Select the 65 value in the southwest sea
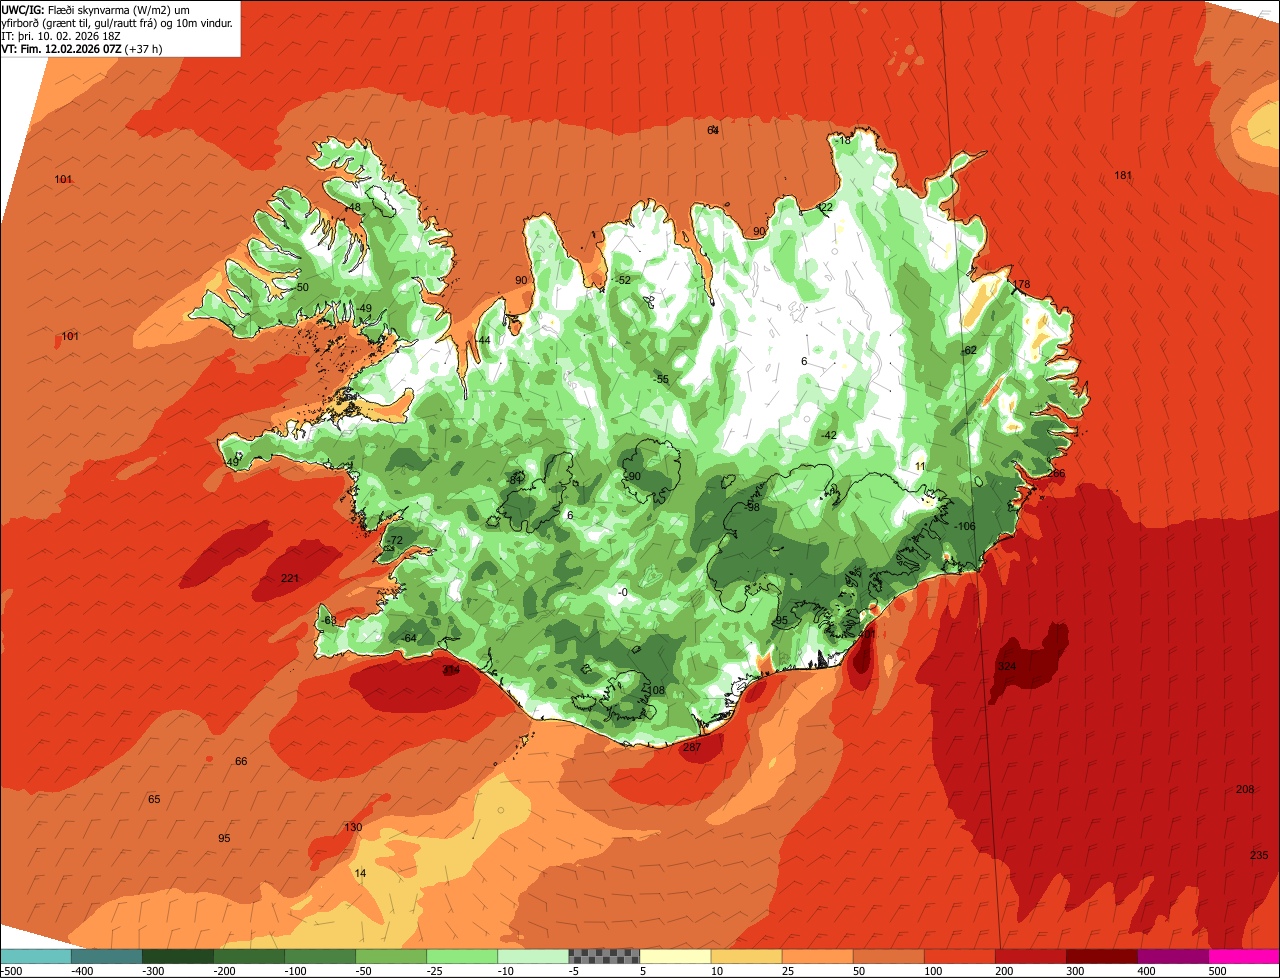1280x978 pixels. [154, 799]
